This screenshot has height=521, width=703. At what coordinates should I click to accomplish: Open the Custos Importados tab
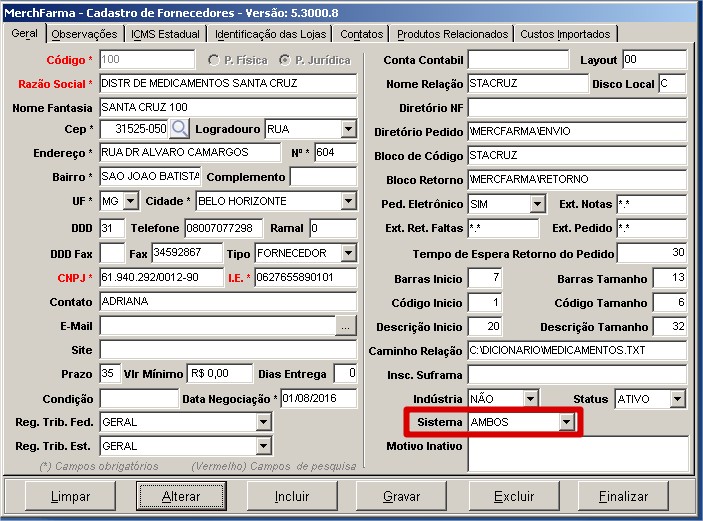pyautogui.click(x=565, y=34)
